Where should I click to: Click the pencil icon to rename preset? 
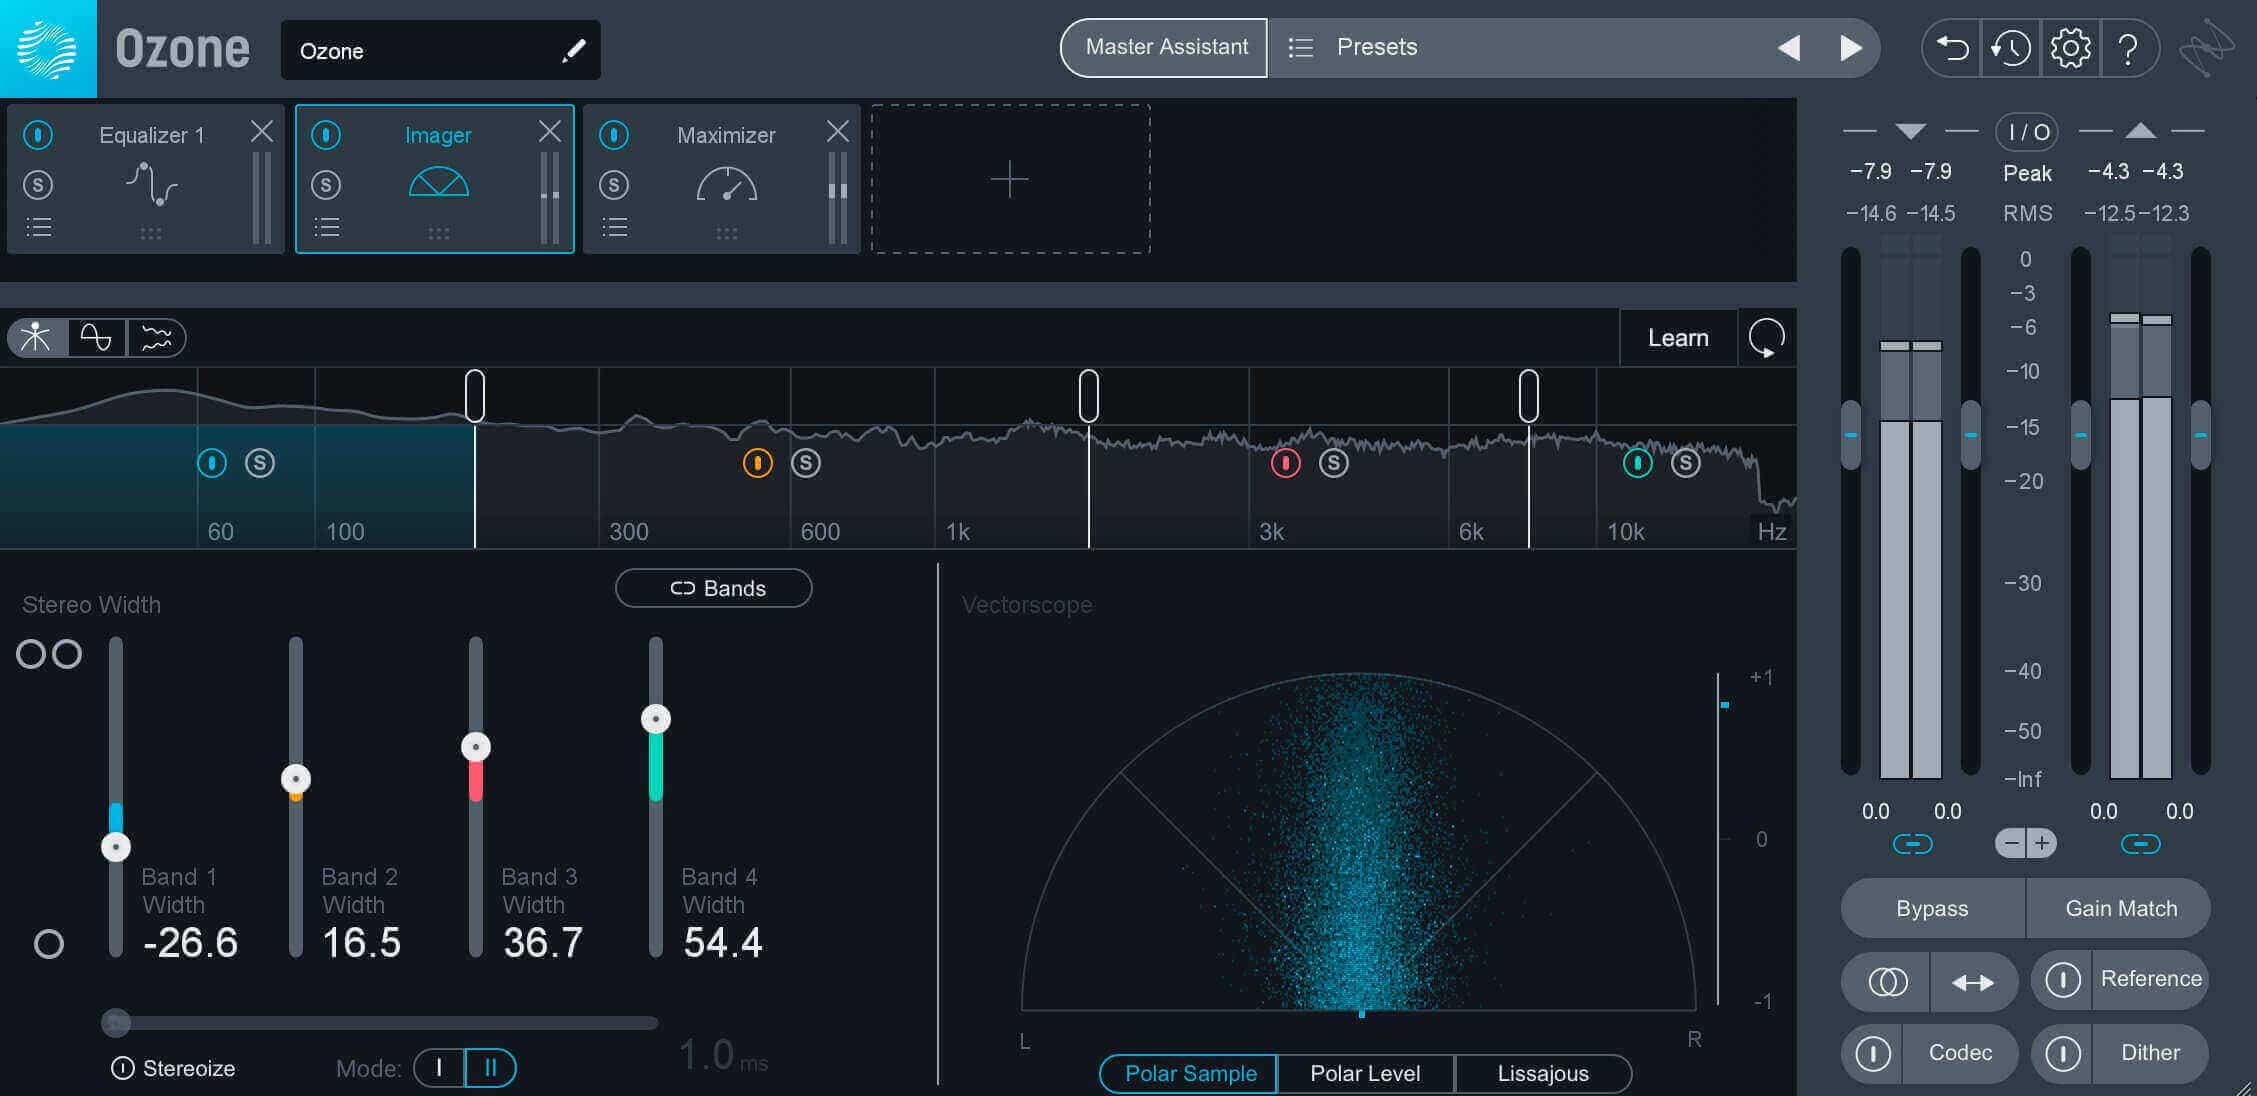coord(573,50)
